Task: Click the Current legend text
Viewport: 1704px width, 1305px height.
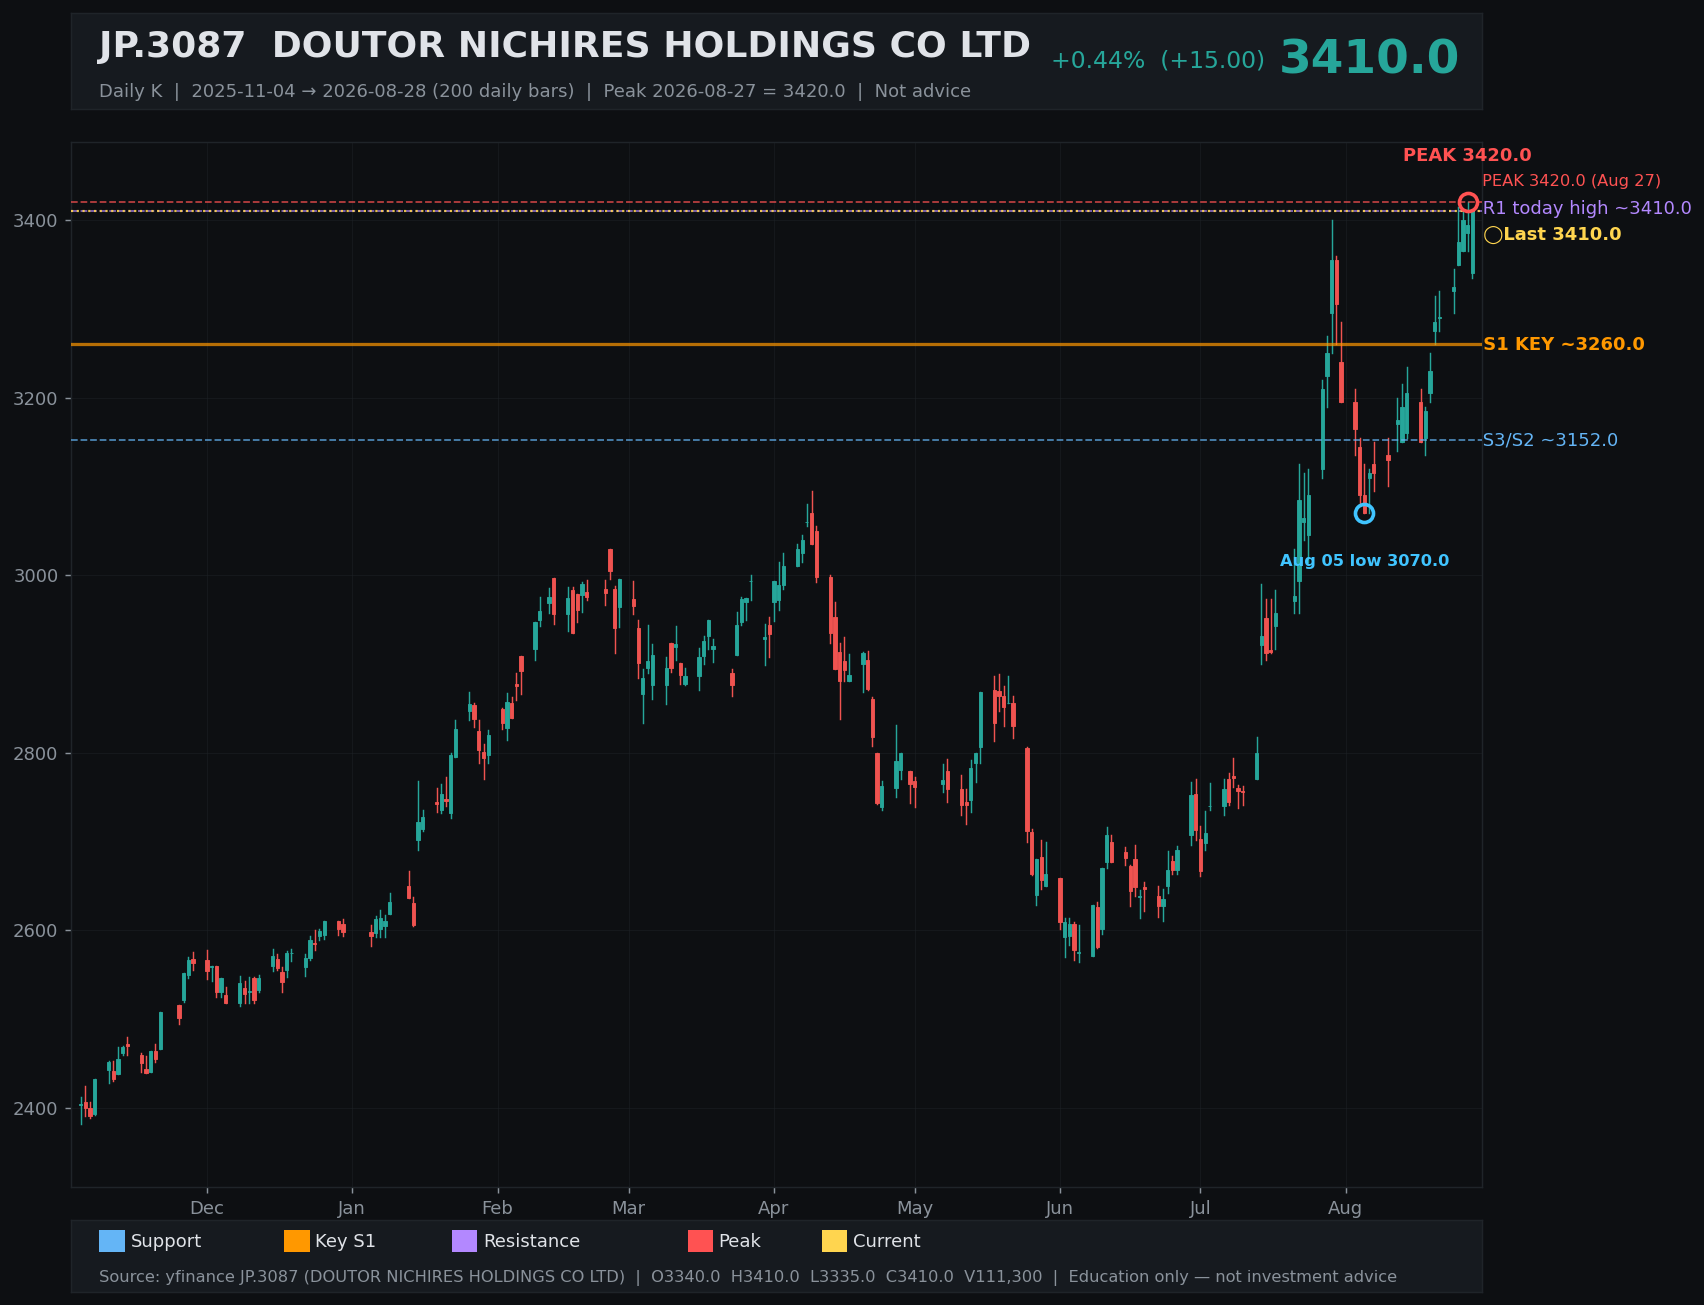Action: point(887,1241)
